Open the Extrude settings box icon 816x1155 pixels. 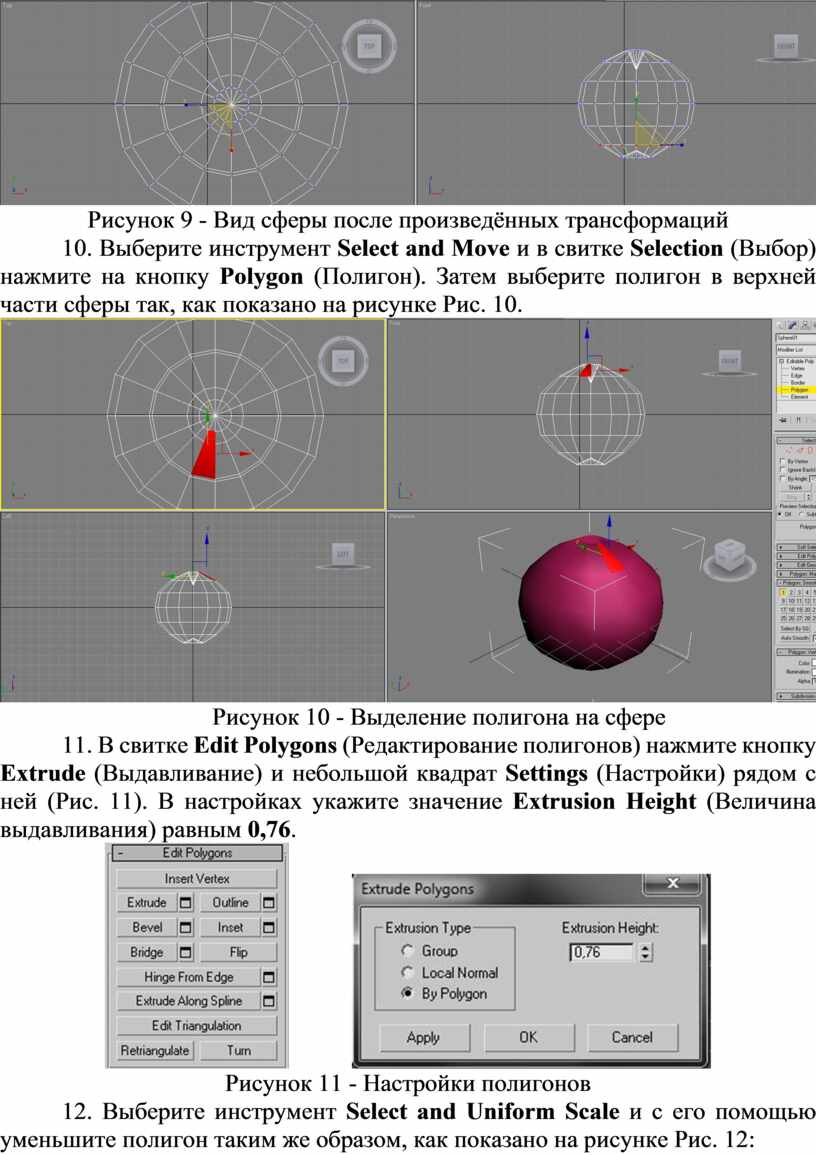pos(186,902)
